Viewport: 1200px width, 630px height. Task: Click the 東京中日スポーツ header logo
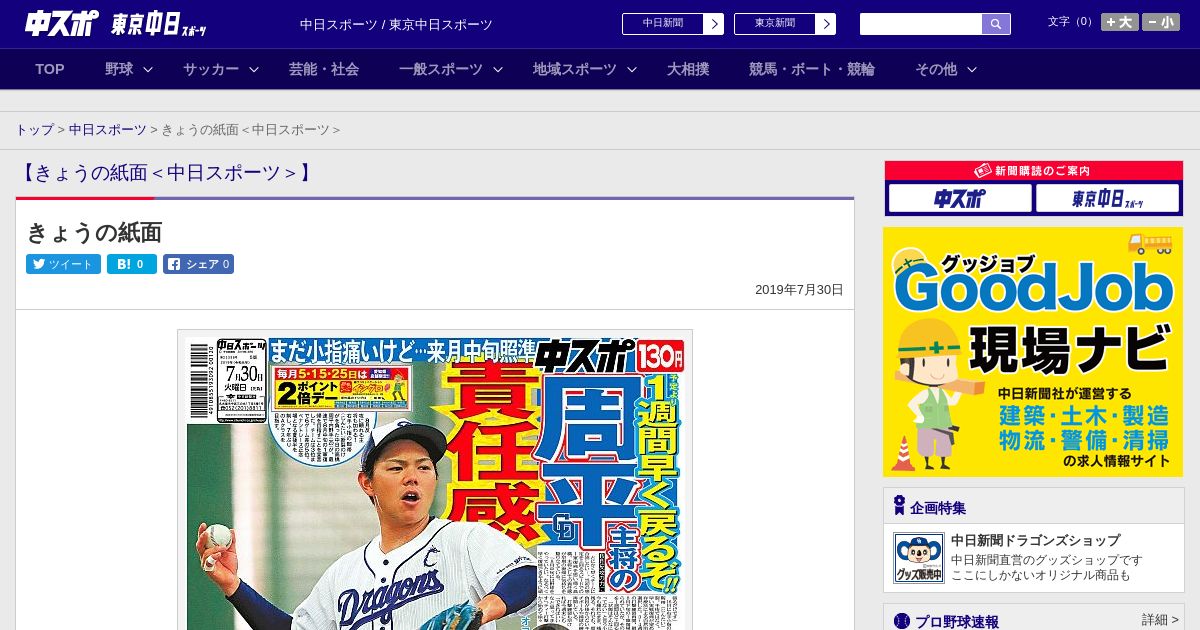coord(160,25)
